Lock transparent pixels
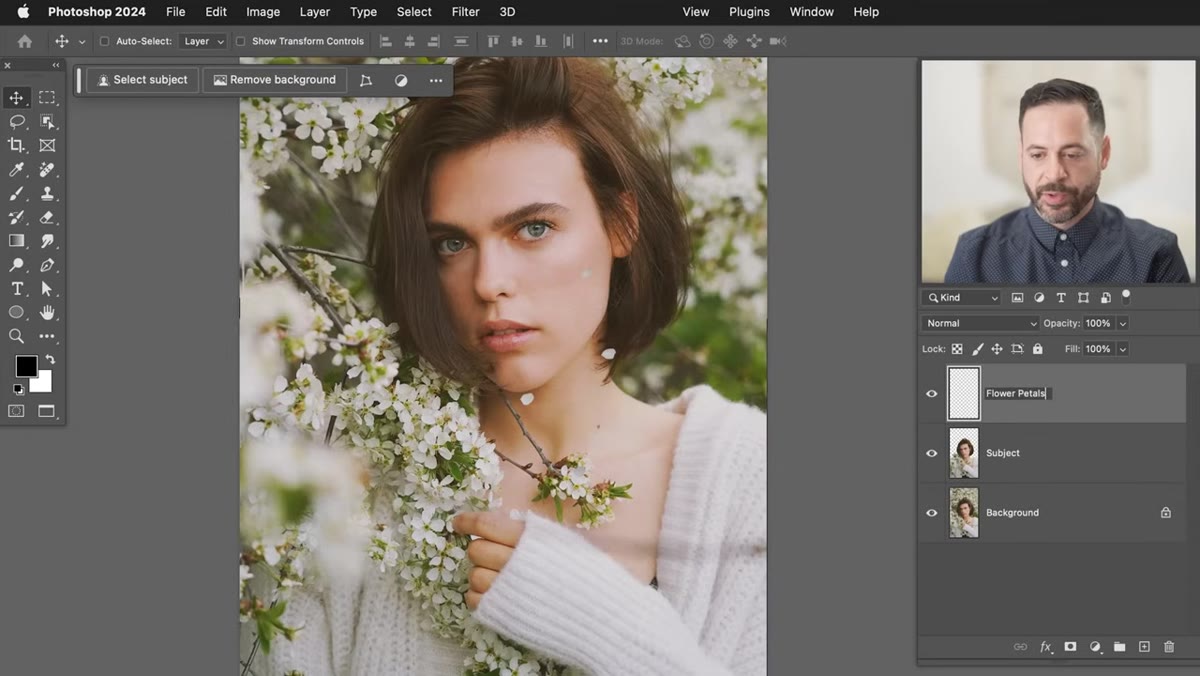This screenshot has width=1200, height=676. 957,349
